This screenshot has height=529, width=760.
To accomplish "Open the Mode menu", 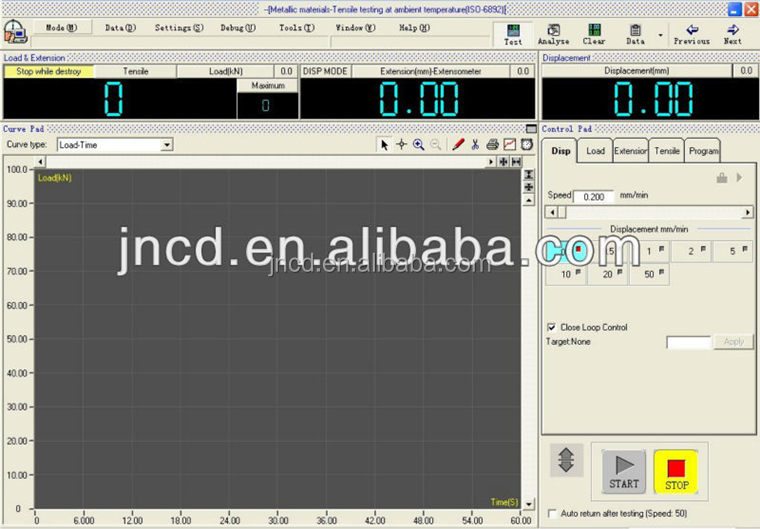I will (62, 28).
